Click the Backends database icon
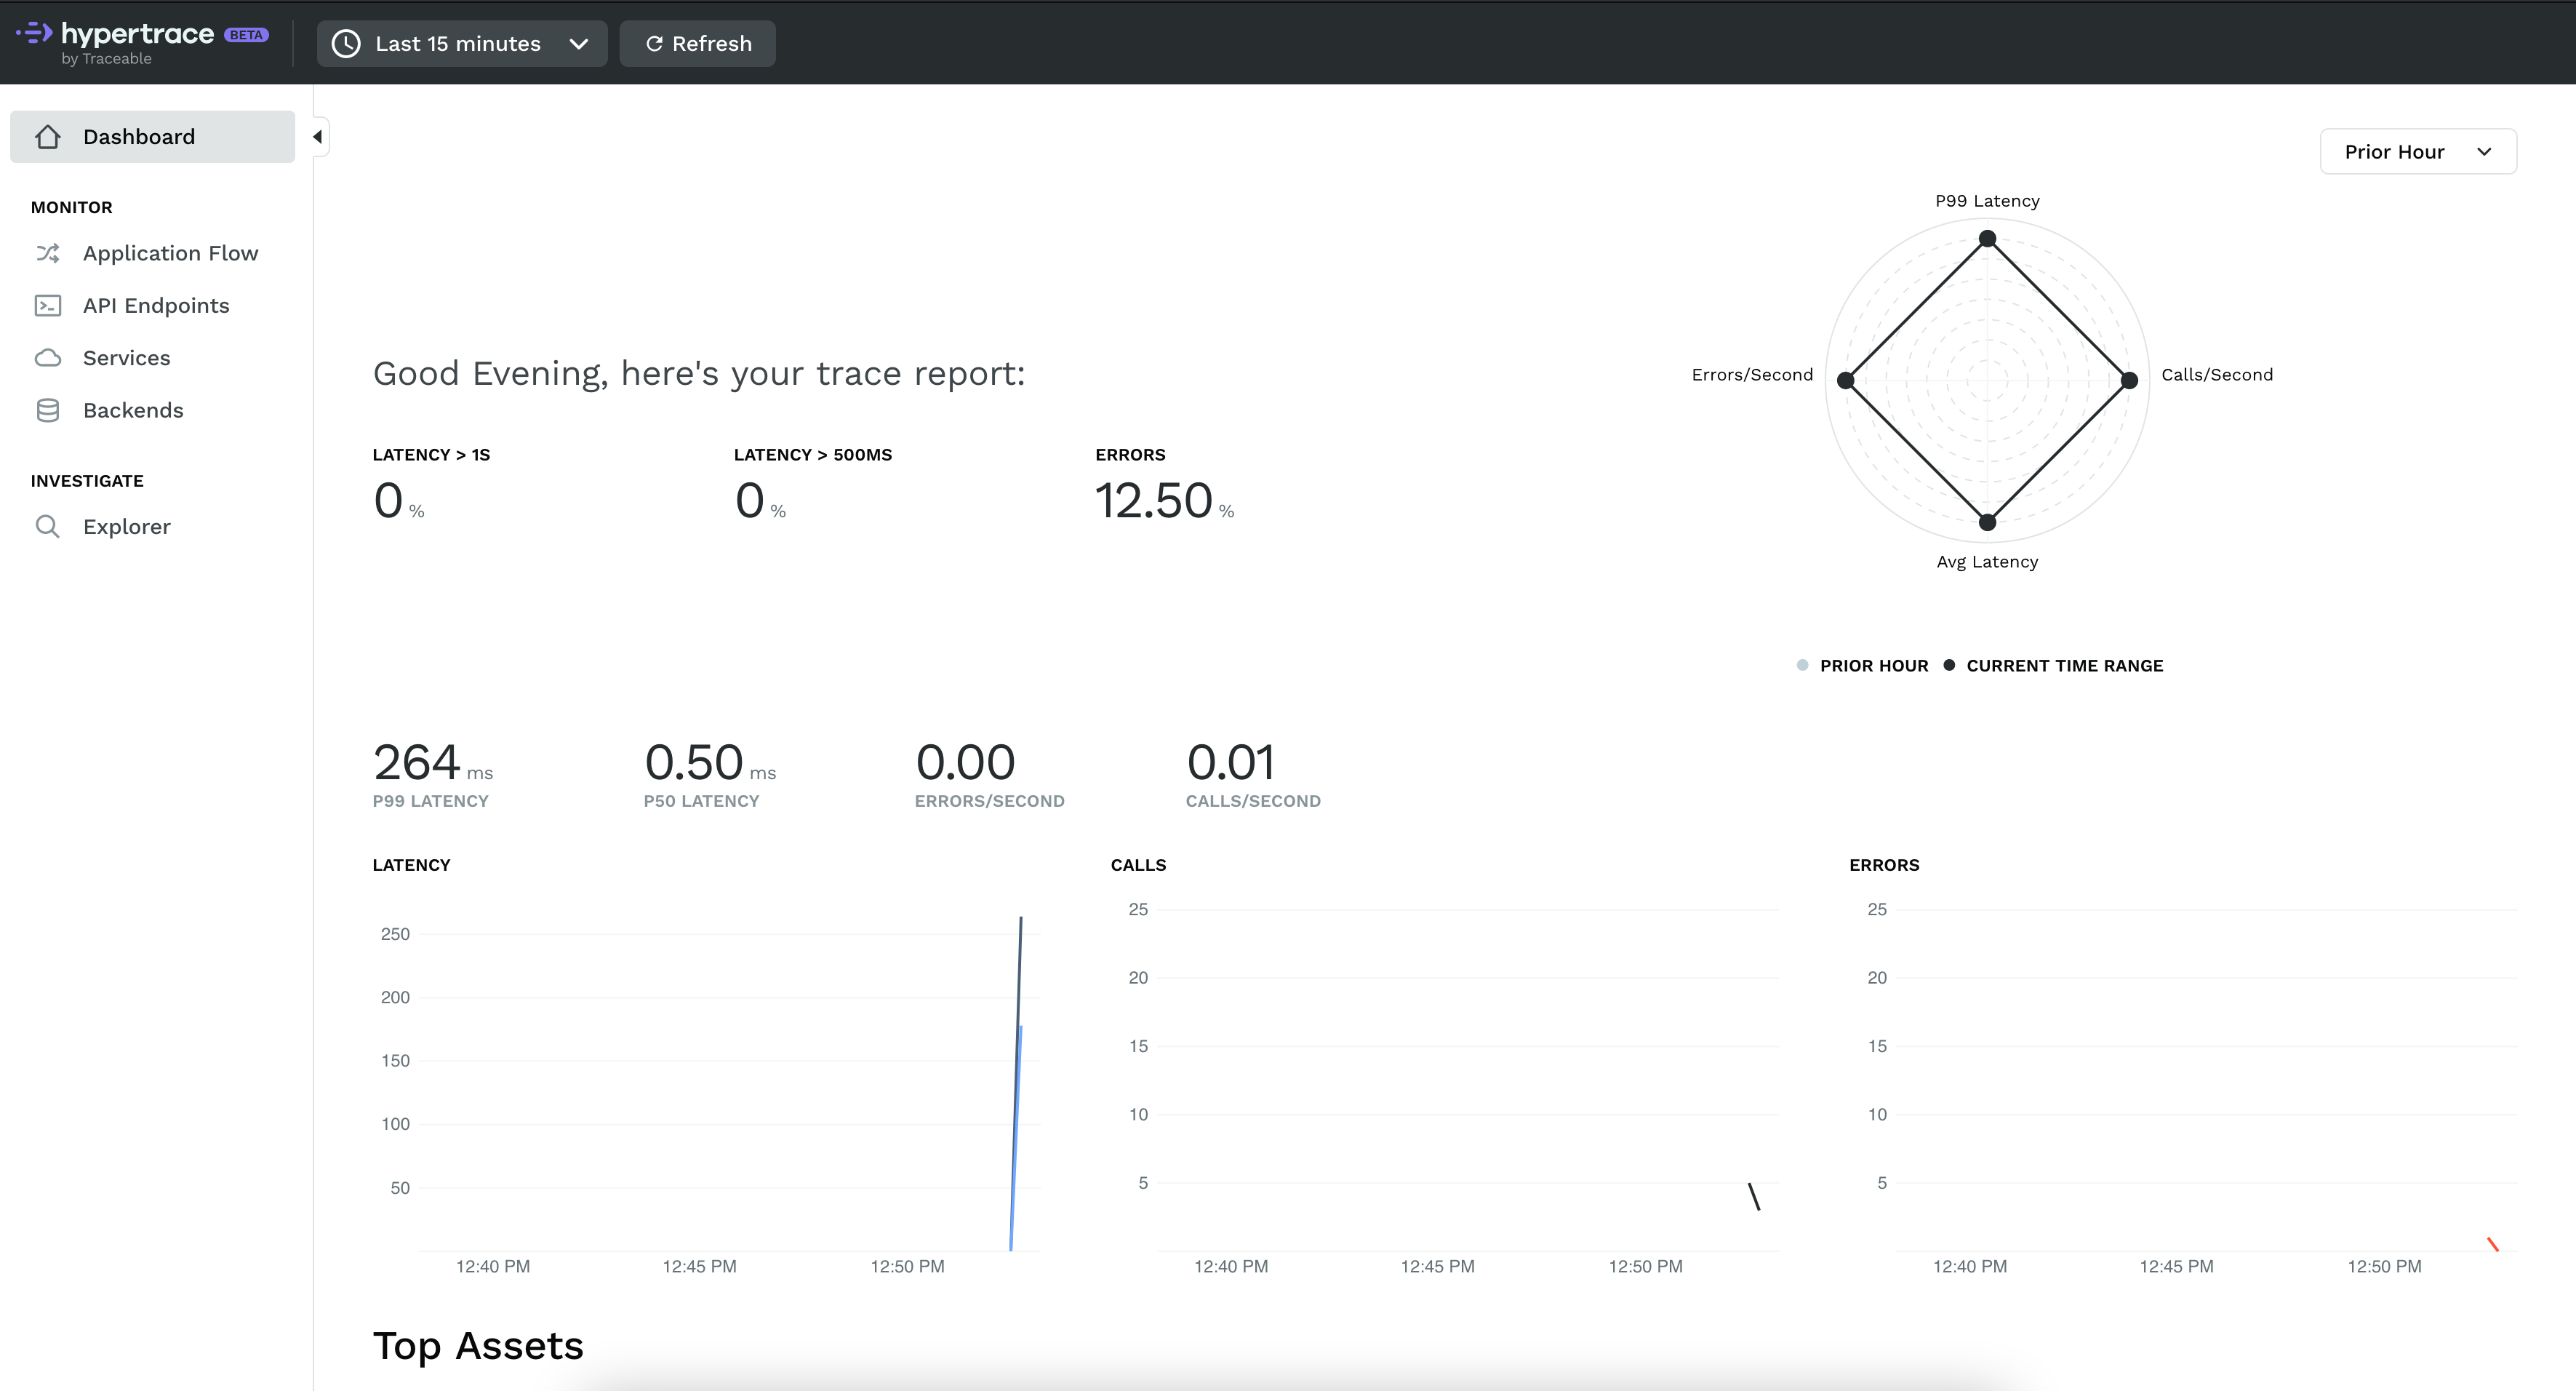This screenshot has height=1391, width=2576. [x=48, y=410]
